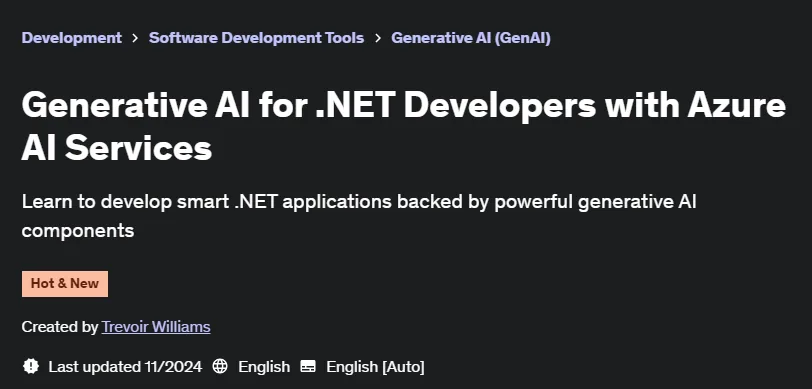Click the closed captions icon

point(308,367)
